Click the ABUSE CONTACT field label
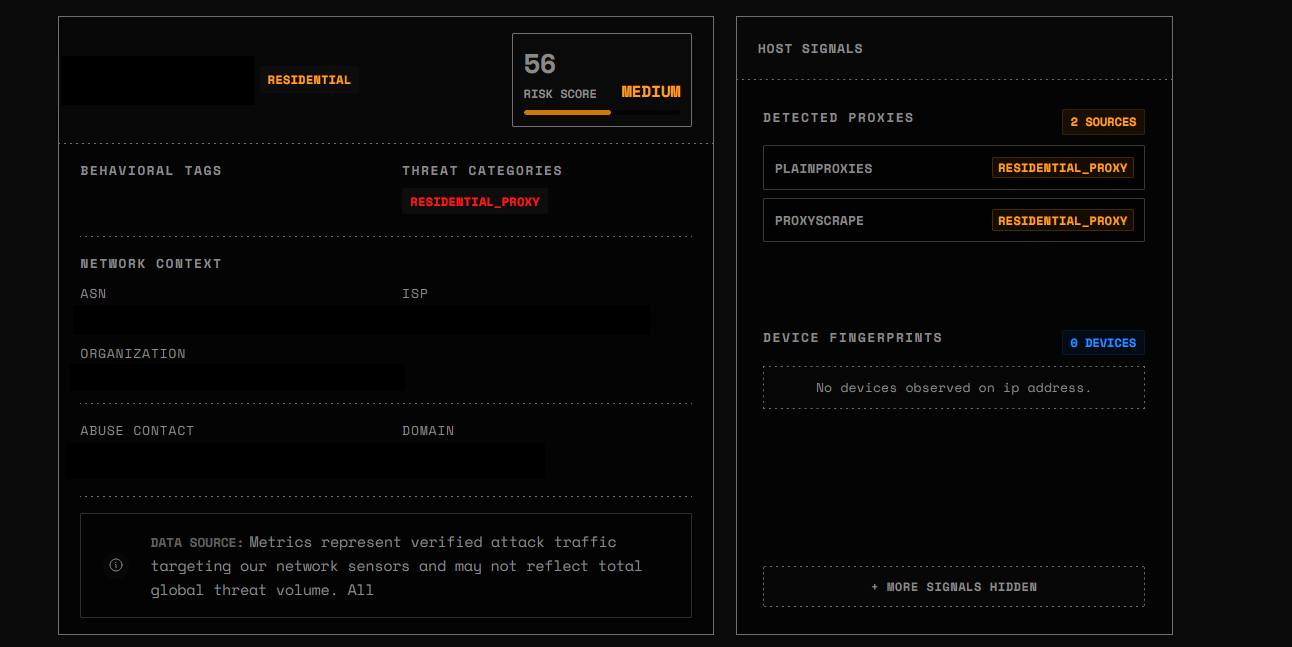The image size is (1292, 647). [137, 431]
